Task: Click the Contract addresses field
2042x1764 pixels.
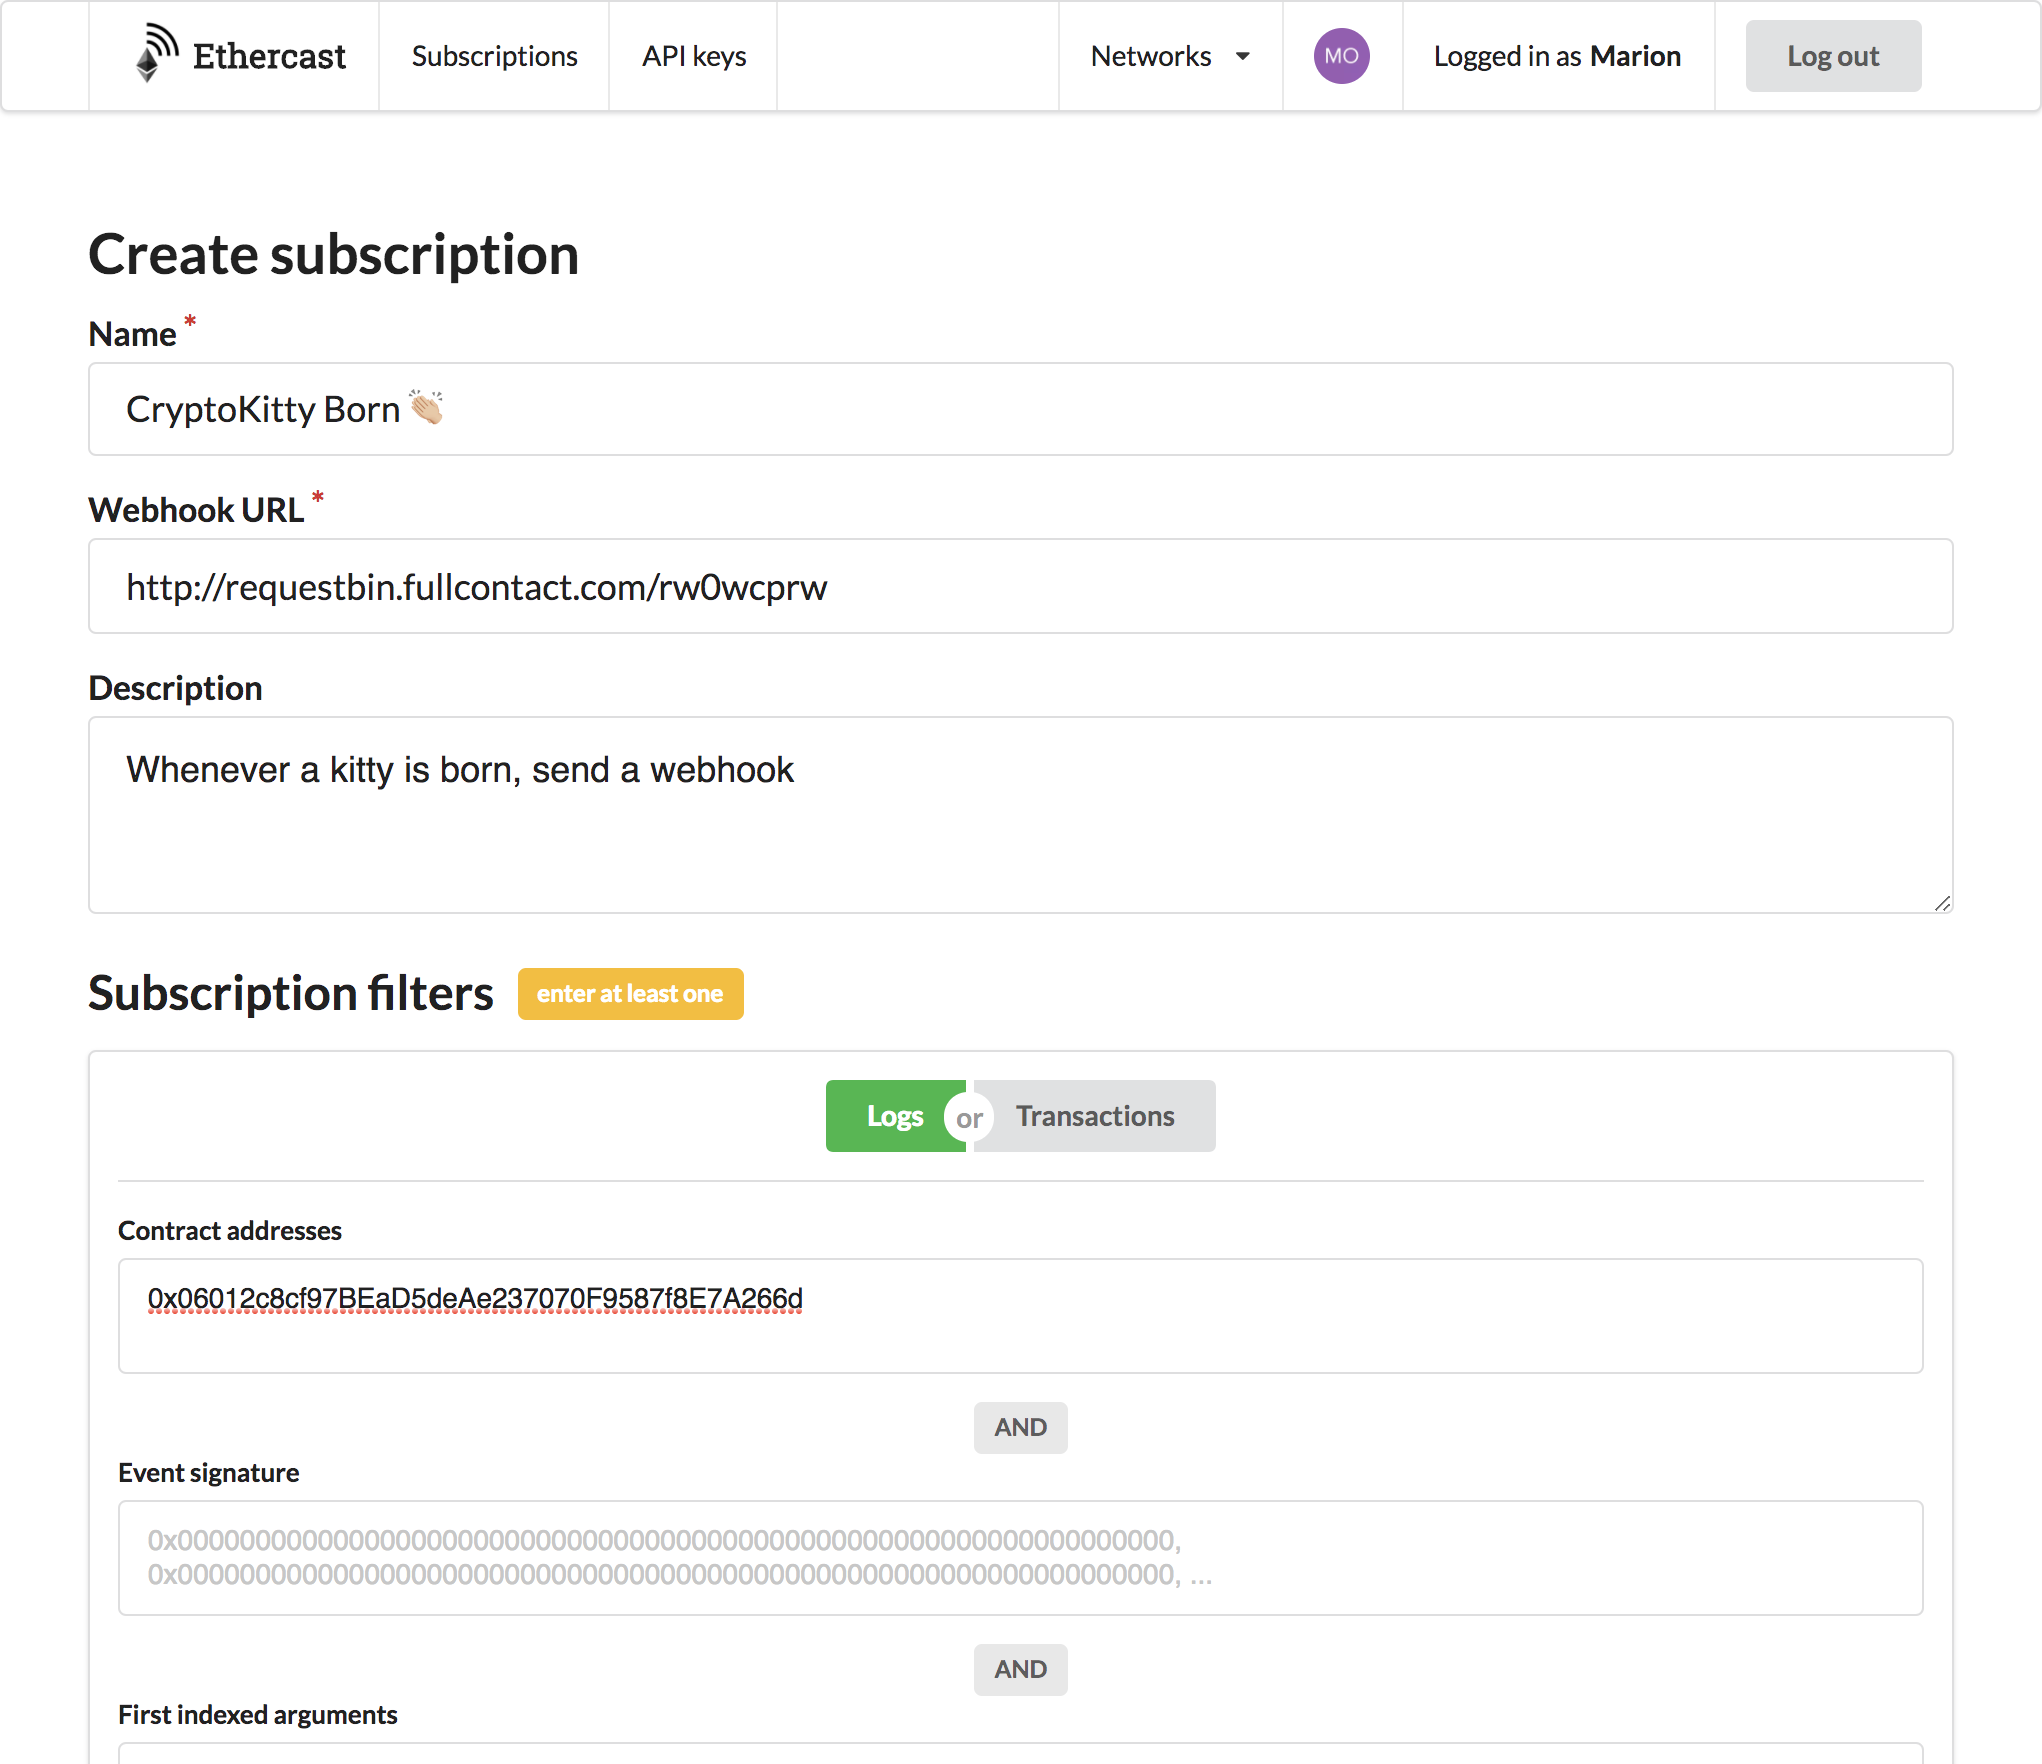Action: (x=1020, y=1315)
